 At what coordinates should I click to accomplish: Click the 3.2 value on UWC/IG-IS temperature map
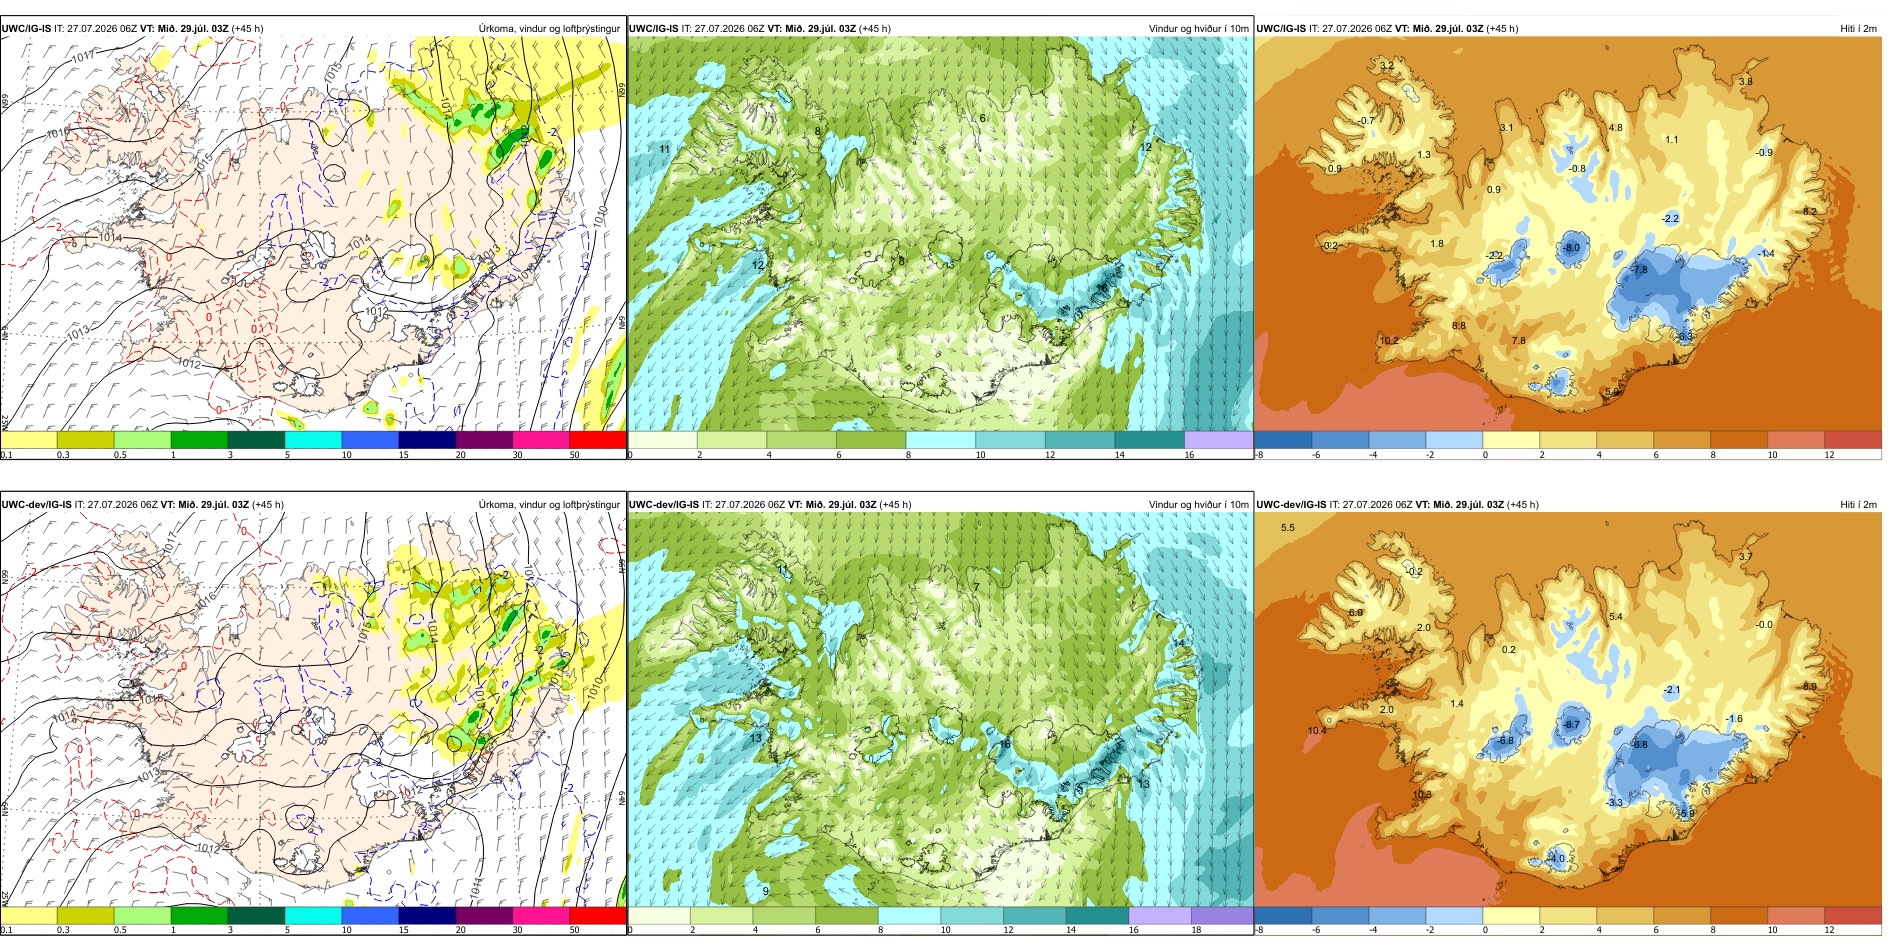coord(1386,66)
